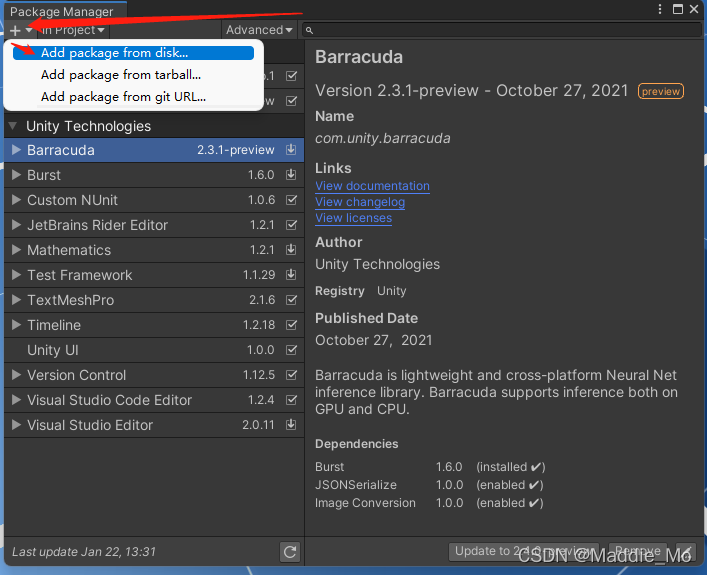The height and width of the screenshot is (575, 707).
Task: Maximize the Package Manager window
Action: pyautogui.click(x=678, y=9)
